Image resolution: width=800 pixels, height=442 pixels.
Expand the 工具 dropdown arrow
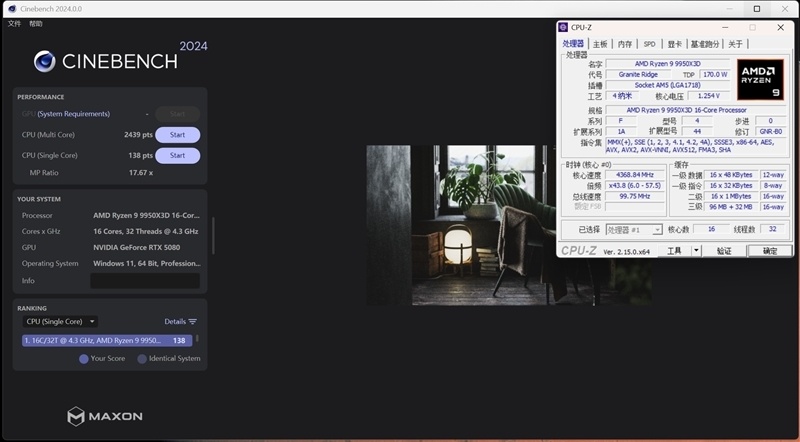696,251
